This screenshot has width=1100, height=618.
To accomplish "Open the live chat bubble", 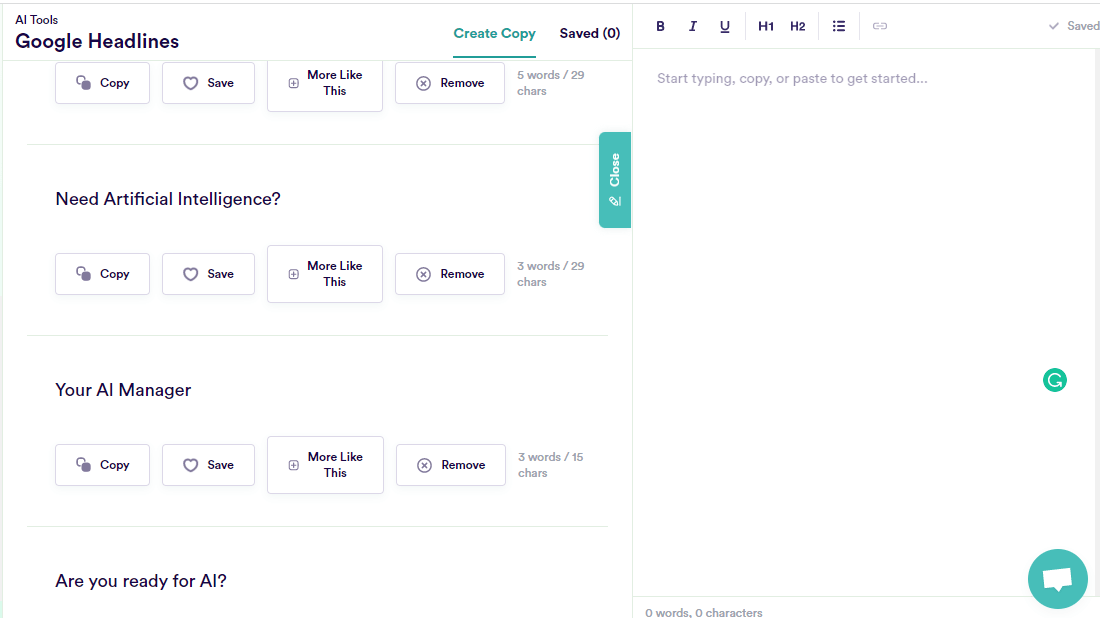I will point(1058,579).
